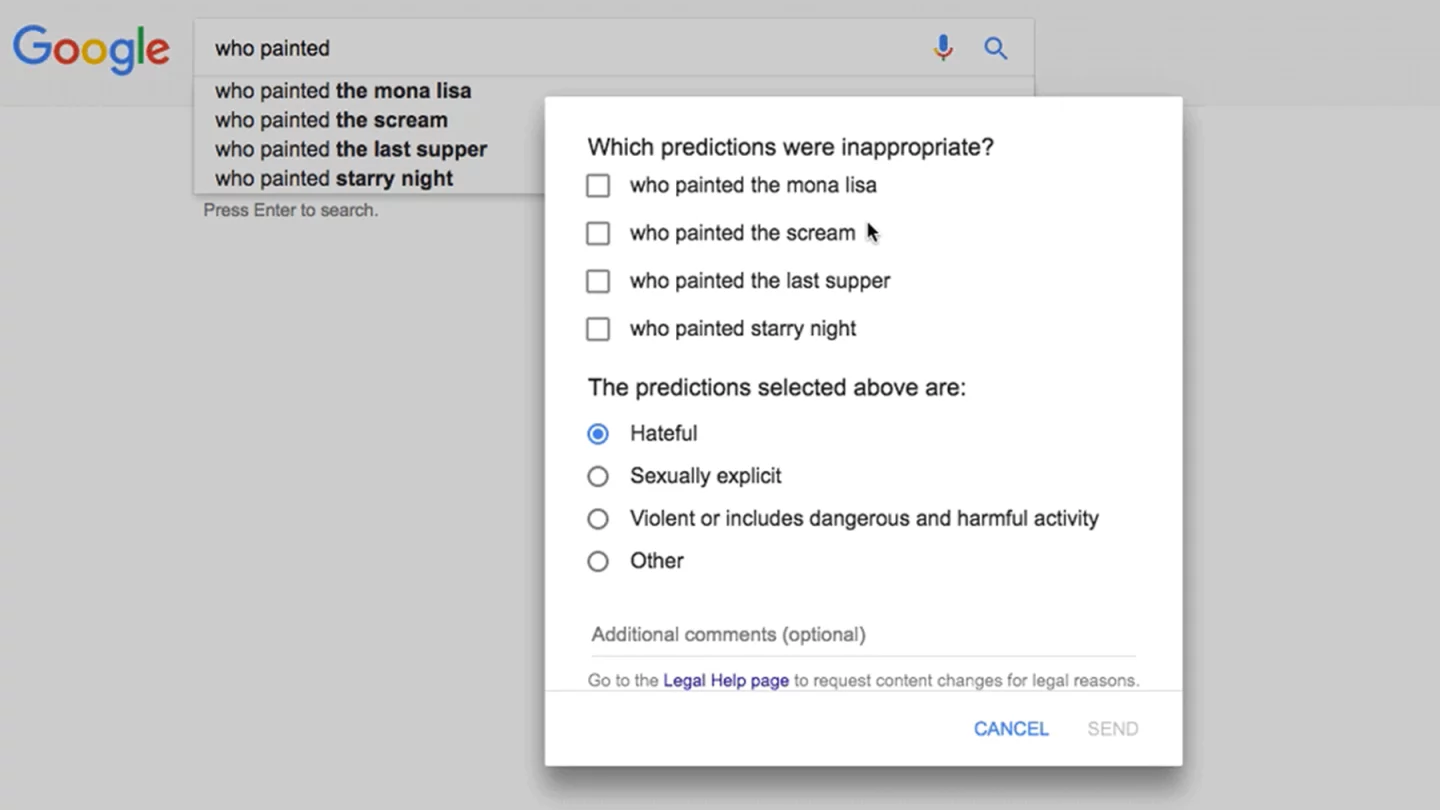The width and height of the screenshot is (1440, 810).
Task: Click the Google logo
Action: 91,50
